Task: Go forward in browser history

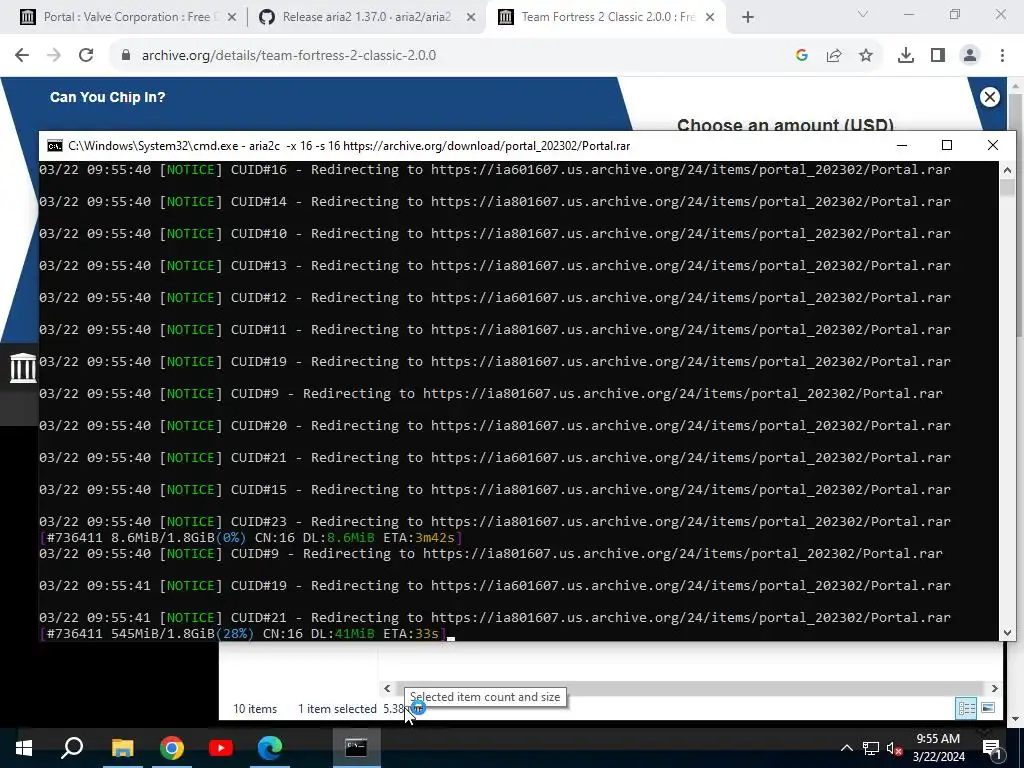Action: point(54,56)
